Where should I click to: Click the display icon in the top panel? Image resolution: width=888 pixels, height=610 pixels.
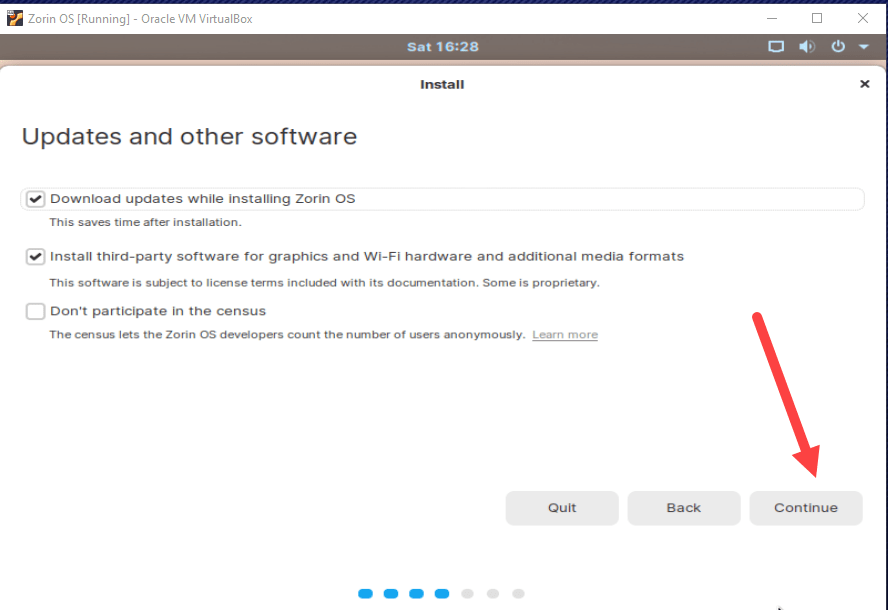click(x=776, y=46)
